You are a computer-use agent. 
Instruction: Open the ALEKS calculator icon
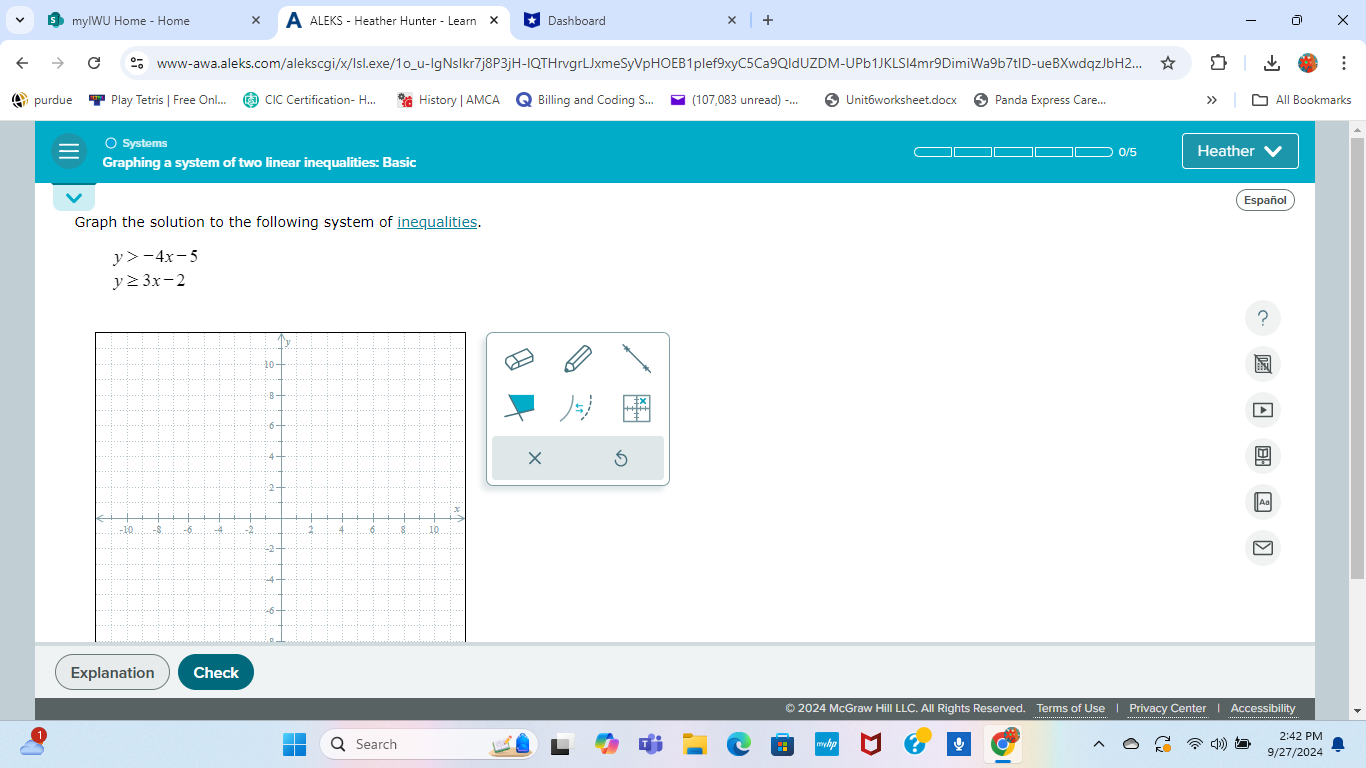(x=1263, y=364)
